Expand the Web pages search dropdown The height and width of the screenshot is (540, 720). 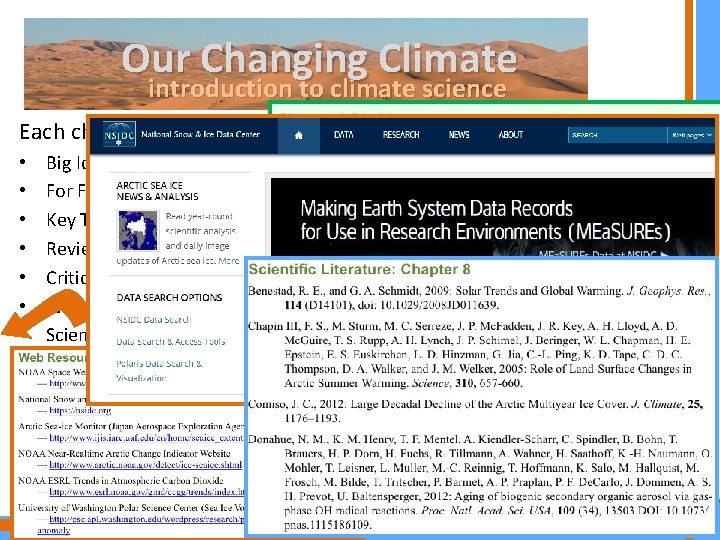[691, 135]
